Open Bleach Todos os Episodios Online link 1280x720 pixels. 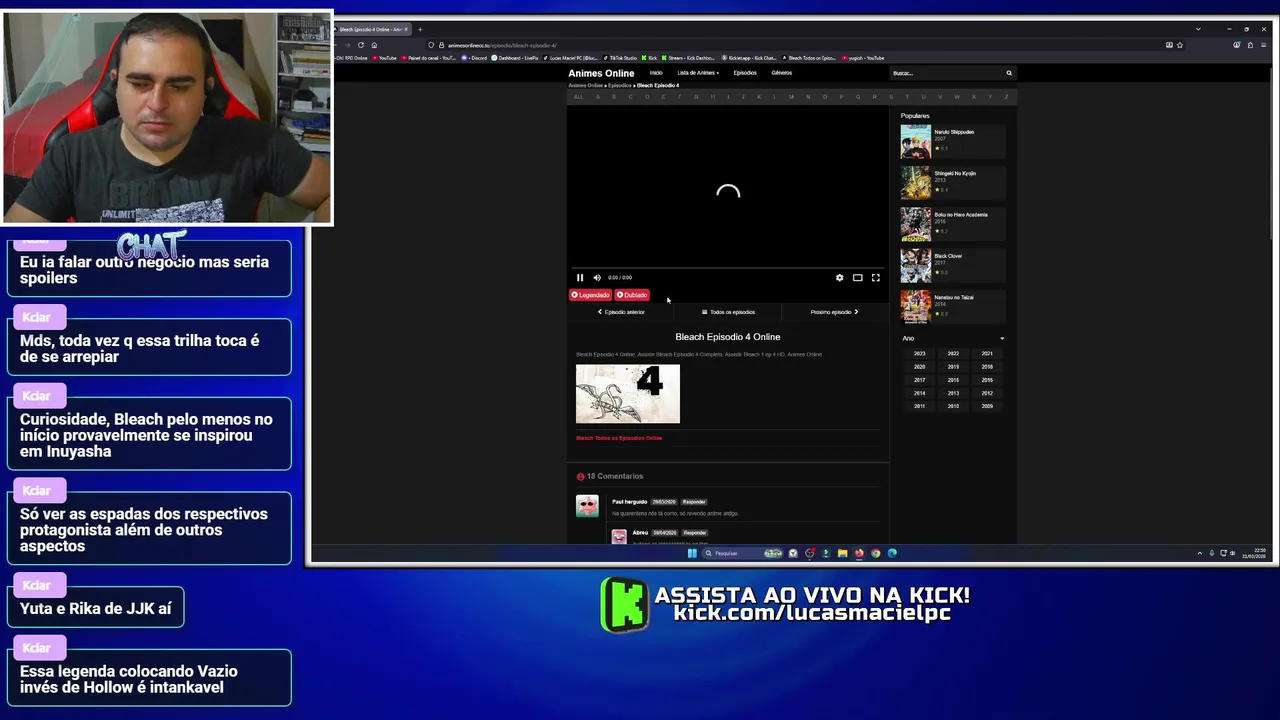[619, 438]
